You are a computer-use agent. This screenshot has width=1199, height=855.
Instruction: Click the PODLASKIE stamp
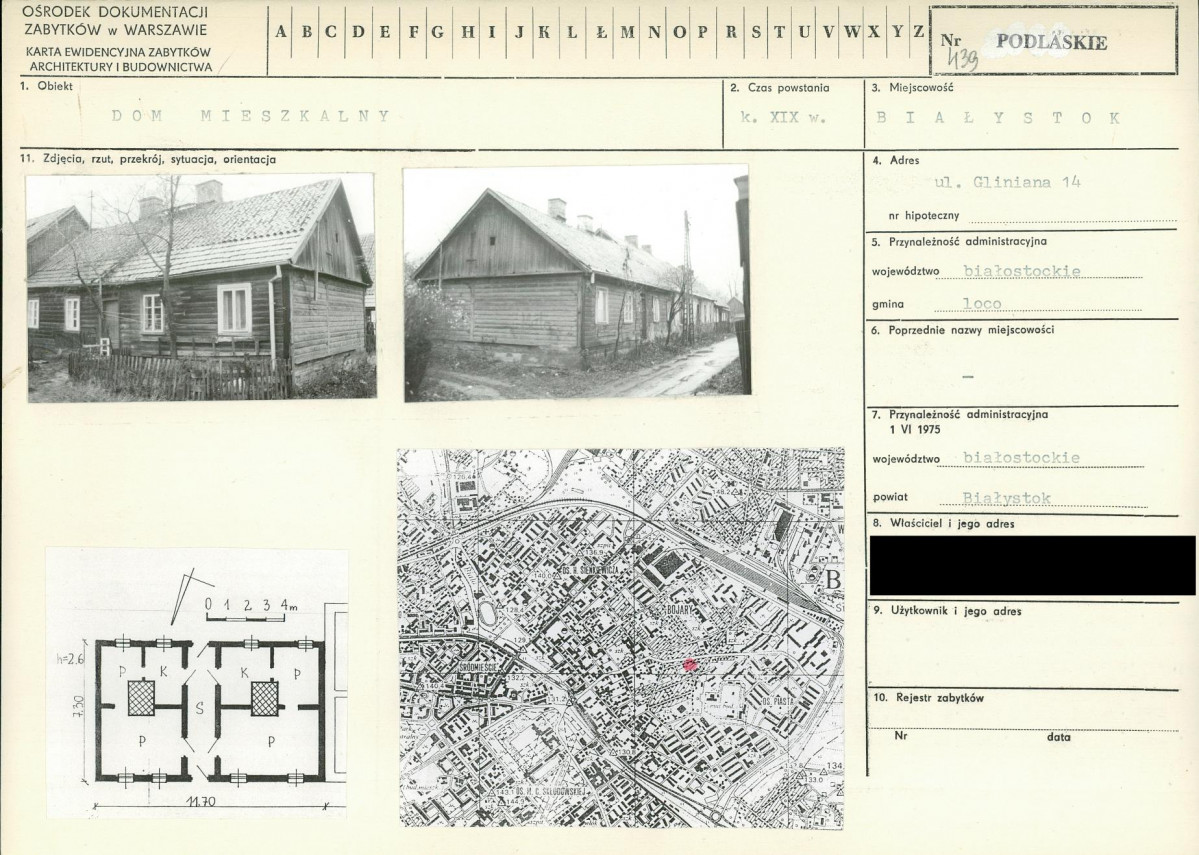click(1051, 42)
